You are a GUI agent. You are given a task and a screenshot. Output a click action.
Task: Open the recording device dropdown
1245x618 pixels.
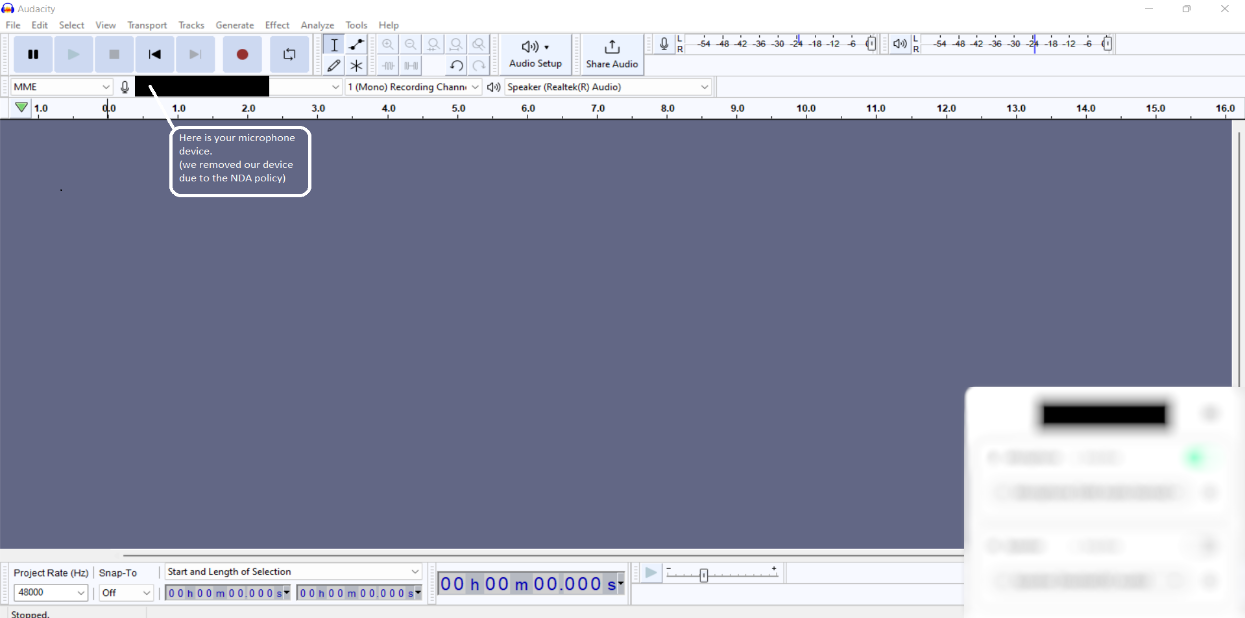pos(238,87)
